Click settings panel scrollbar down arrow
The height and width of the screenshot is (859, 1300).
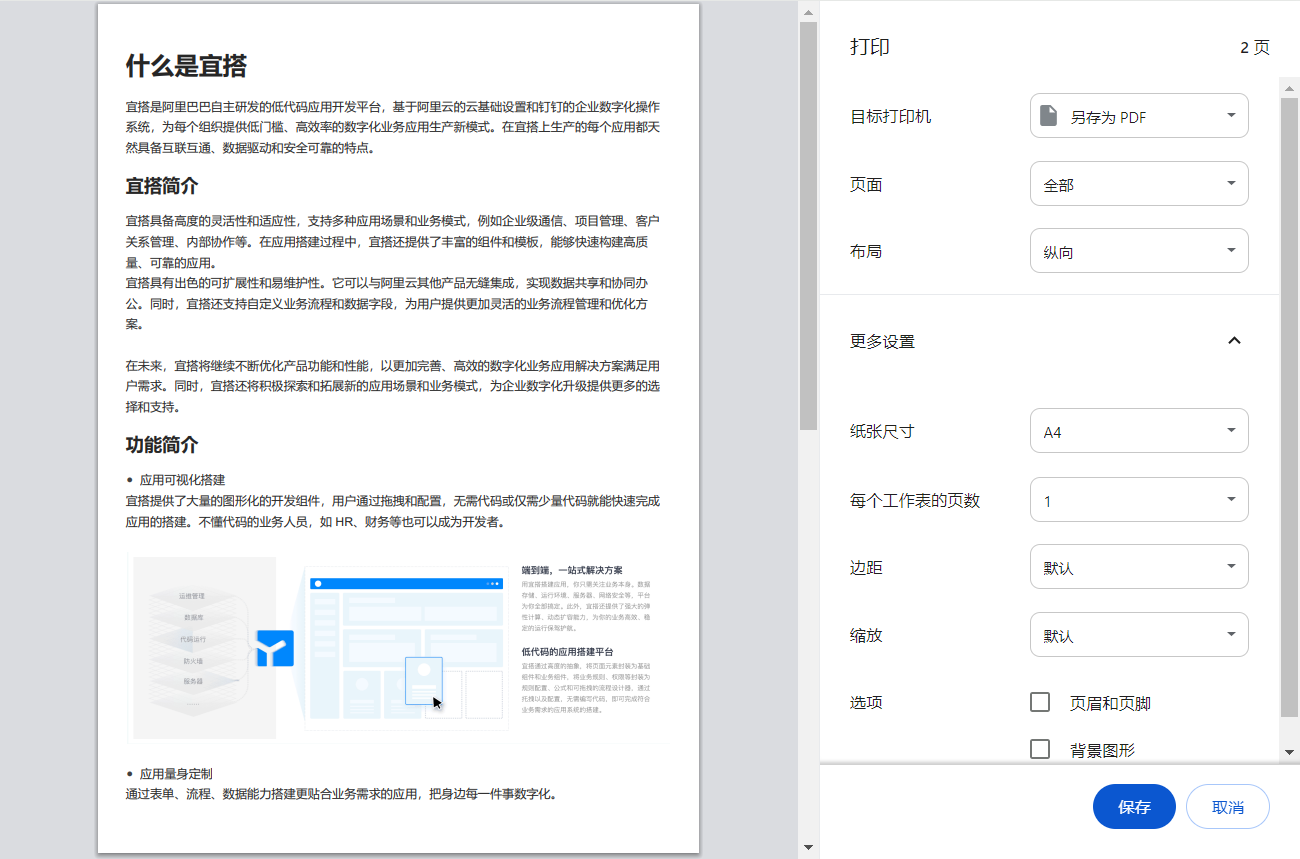click(1289, 751)
